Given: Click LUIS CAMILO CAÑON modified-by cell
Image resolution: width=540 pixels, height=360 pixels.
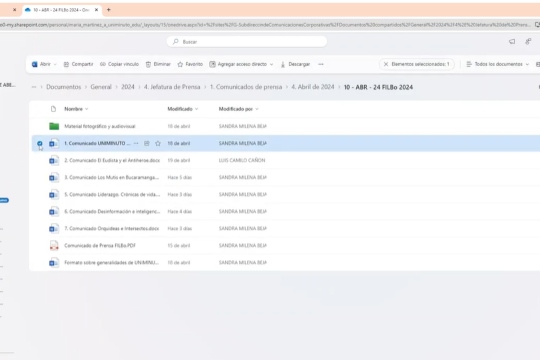Looking at the screenshot, I should (x=242, y=161).
